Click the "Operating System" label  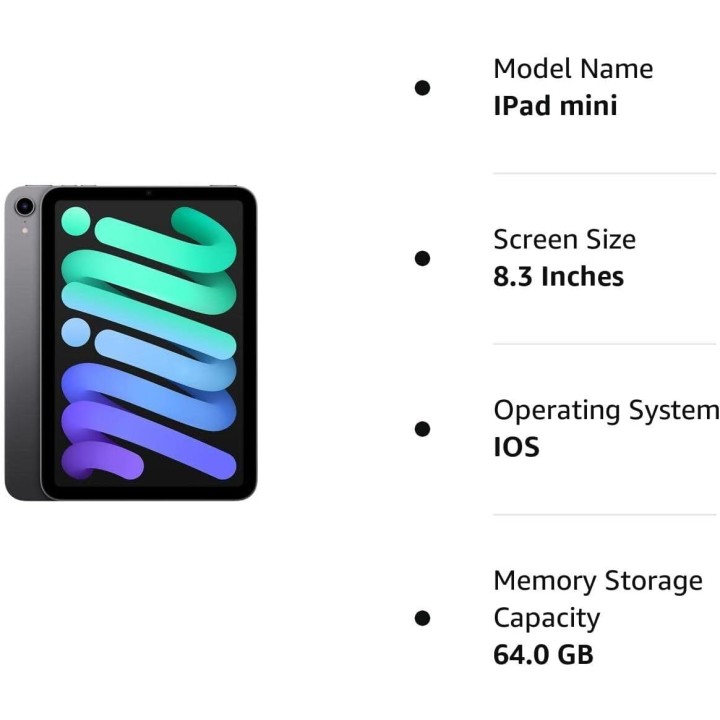[605, 411]
